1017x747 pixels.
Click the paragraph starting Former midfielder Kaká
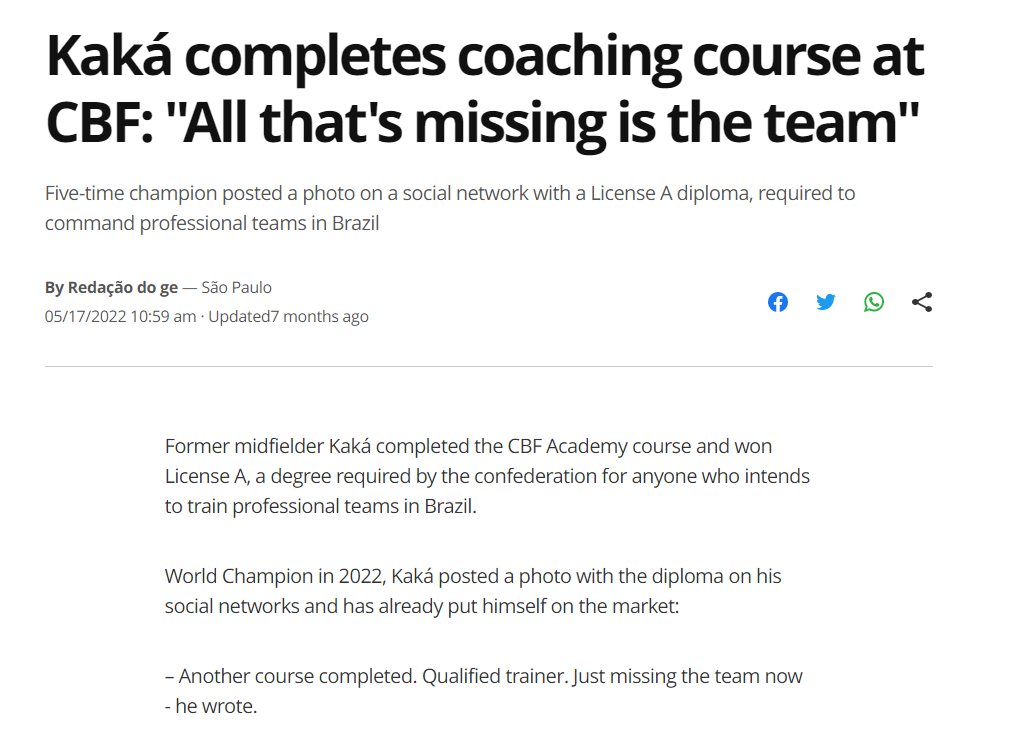click(x=487, y=476)
